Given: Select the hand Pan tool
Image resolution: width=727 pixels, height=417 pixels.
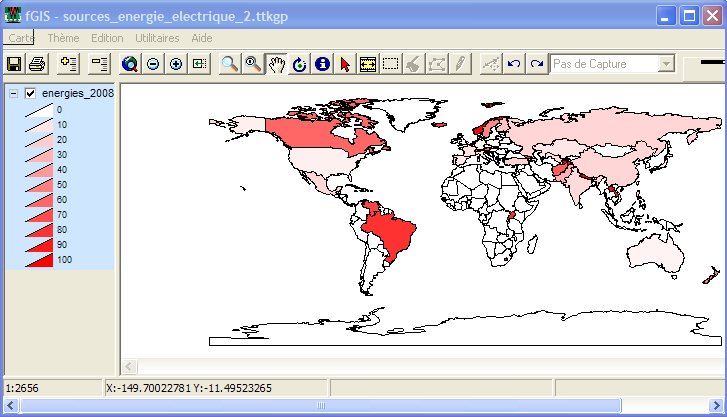Looking at the screenshot, I should (276, 64).
